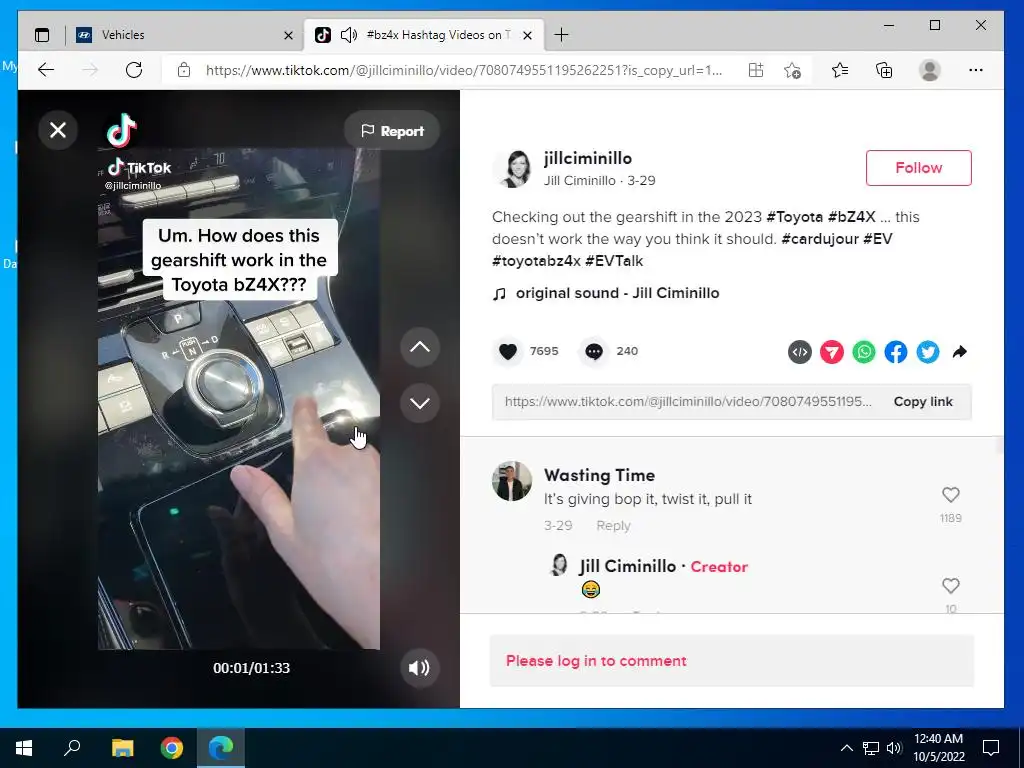This screenshot has height=768, width=1024.
Task: Open File Explorer from taskbar
Action: (122, 747)
